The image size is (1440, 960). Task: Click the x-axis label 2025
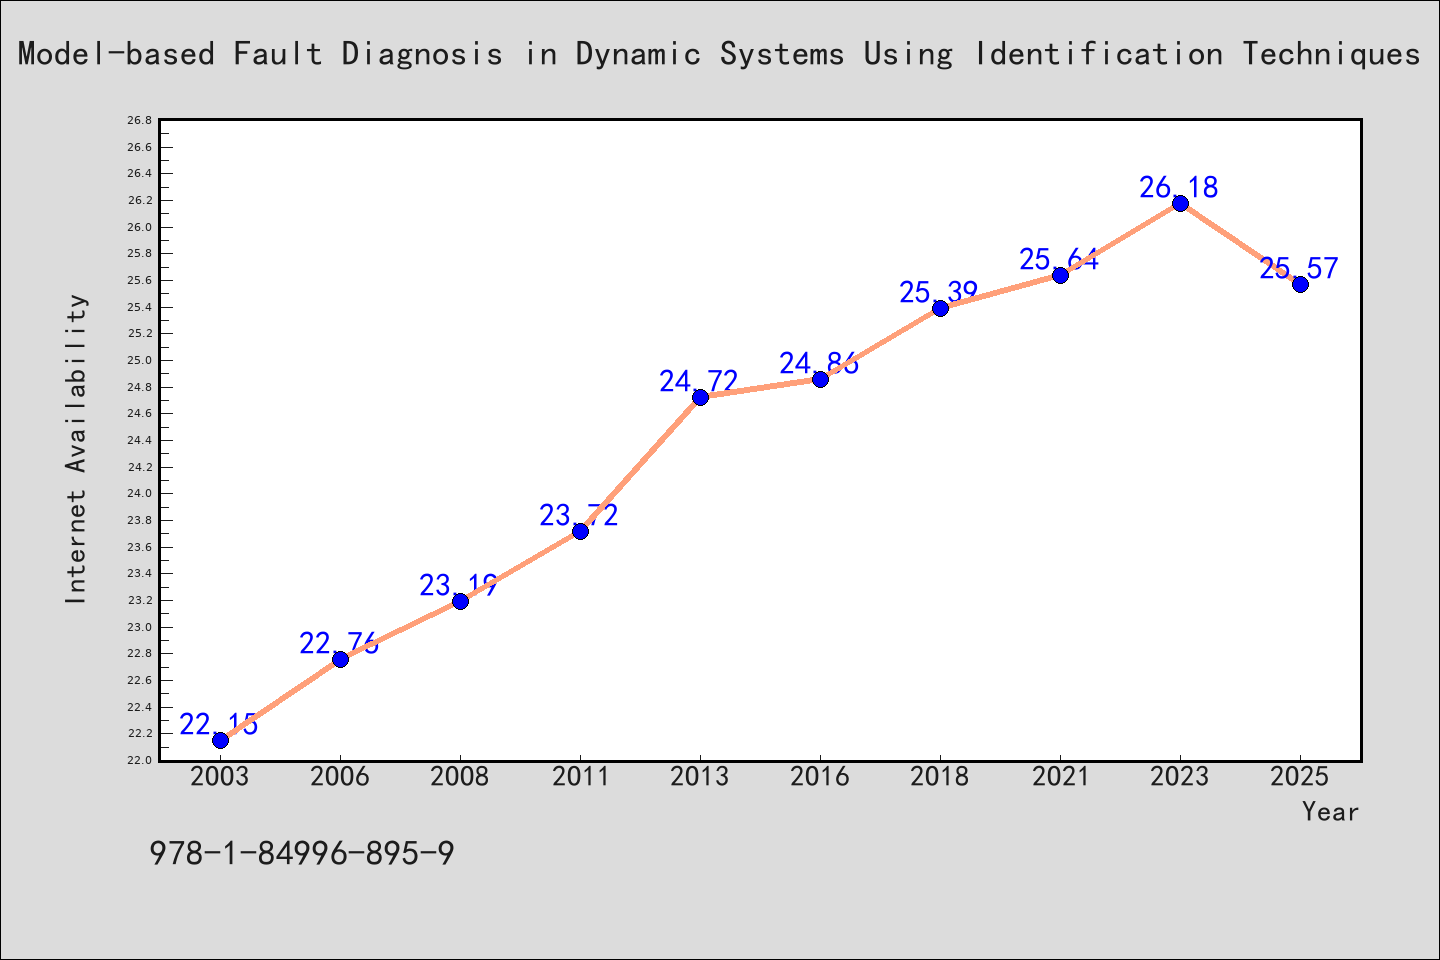[x=1300, y=777]
